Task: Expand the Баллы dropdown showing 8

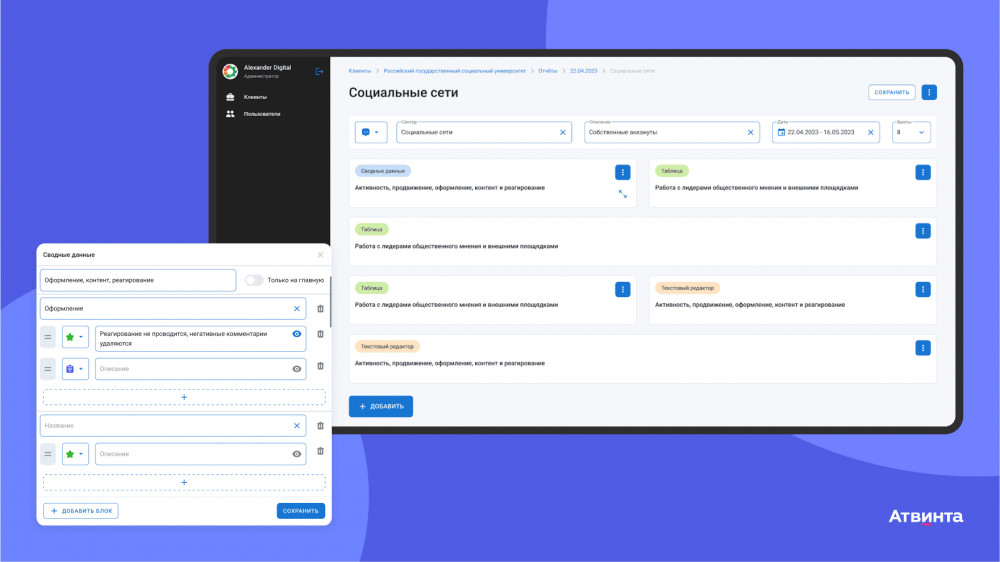Action: pyautogui.click(x=911, y=132)
